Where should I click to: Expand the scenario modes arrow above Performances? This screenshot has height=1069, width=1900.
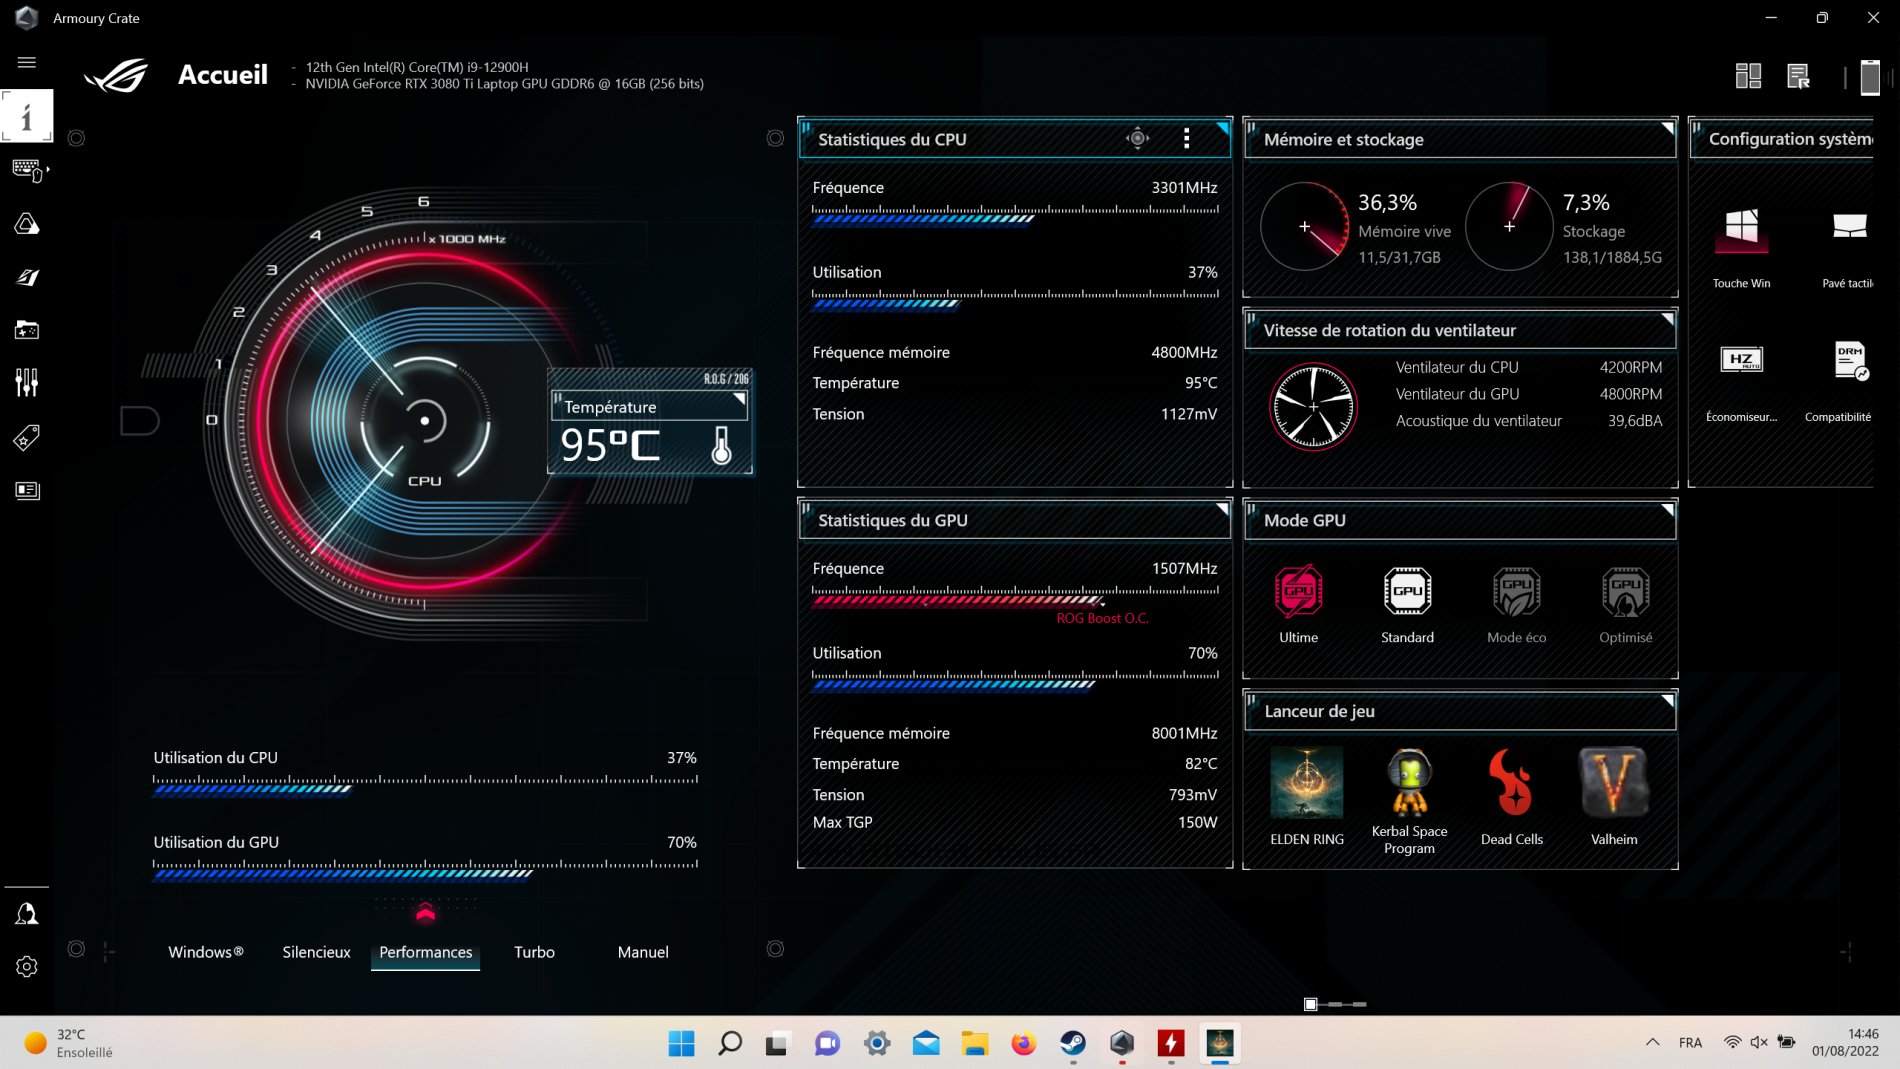(425, 912)
